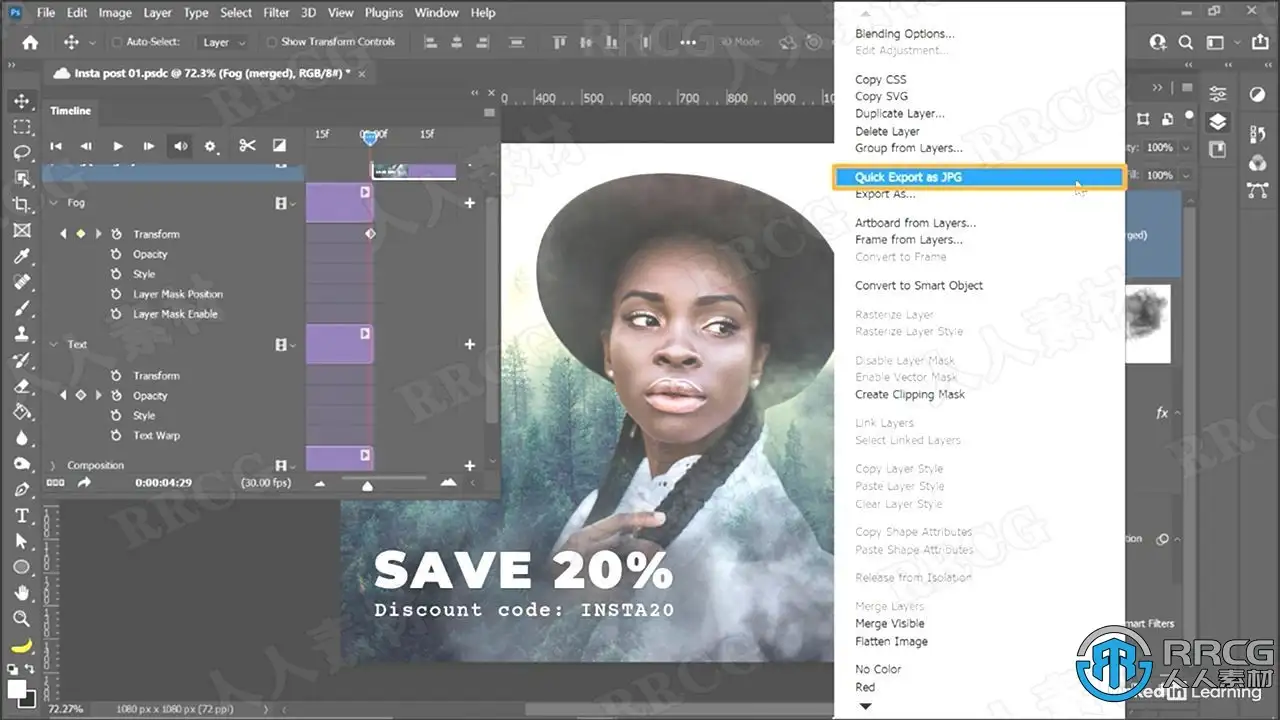Select the Eraser tool
Viewport: 1280px width, 720px height.
click(21, 387)
